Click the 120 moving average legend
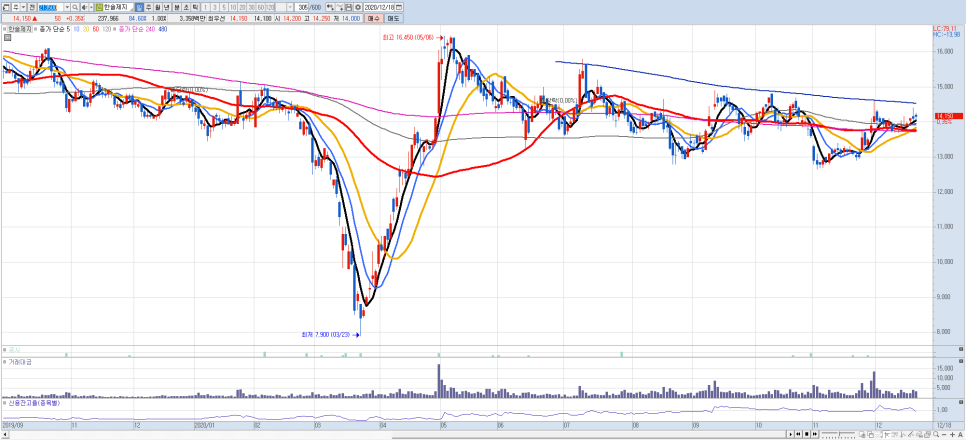This screenshot has width=966, height=440. coord(107,29)
